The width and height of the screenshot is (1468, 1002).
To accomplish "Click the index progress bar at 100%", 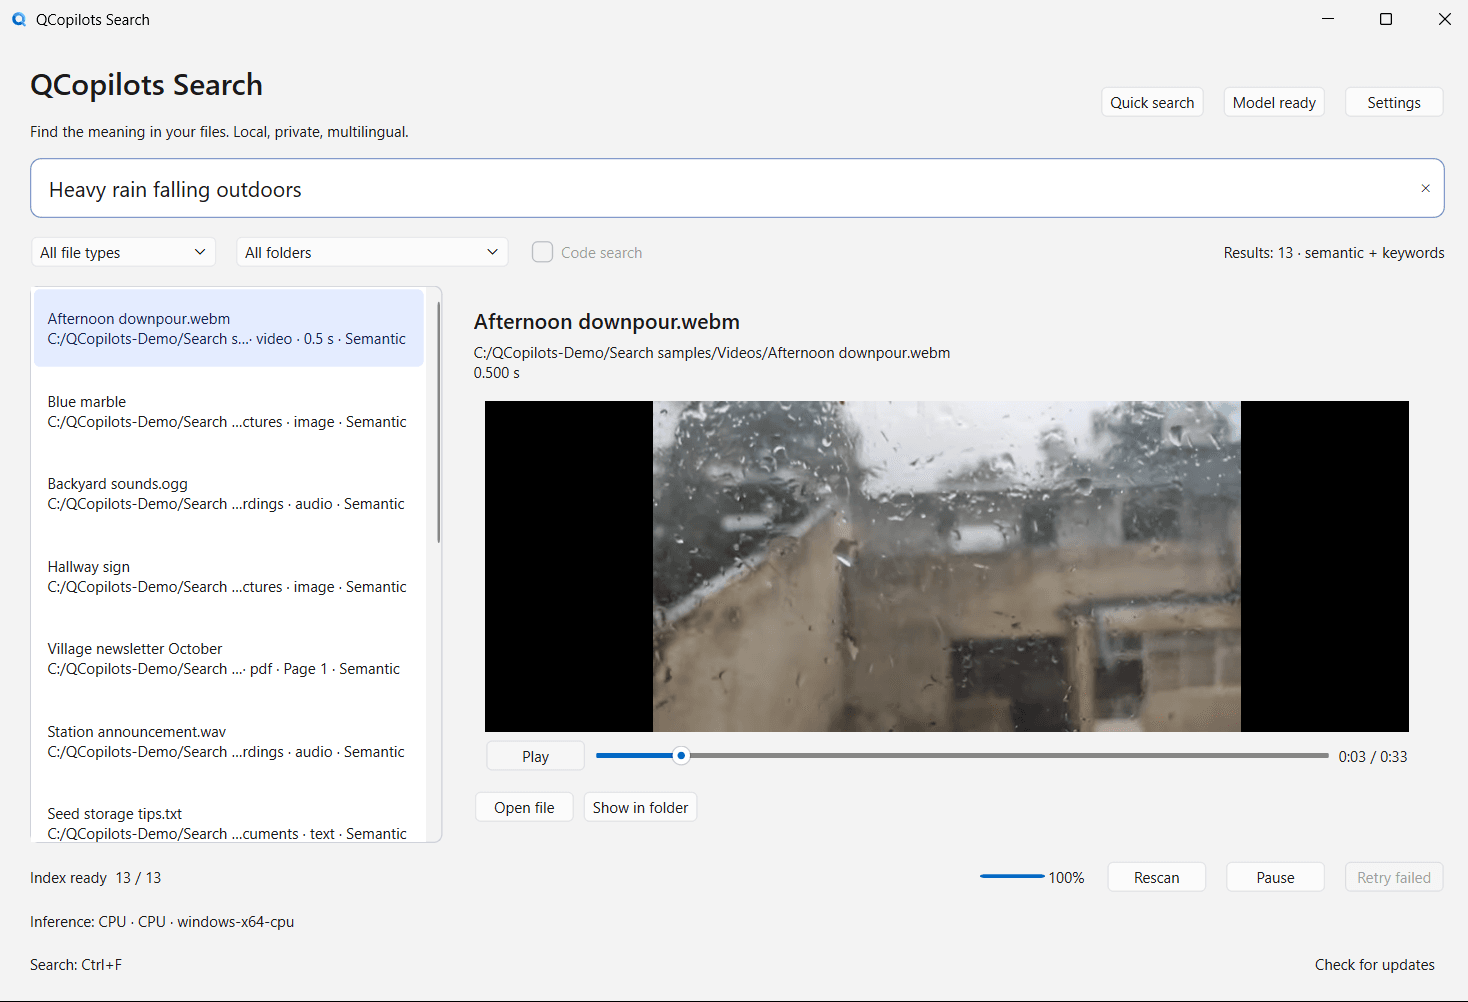I will [1012, 877].
